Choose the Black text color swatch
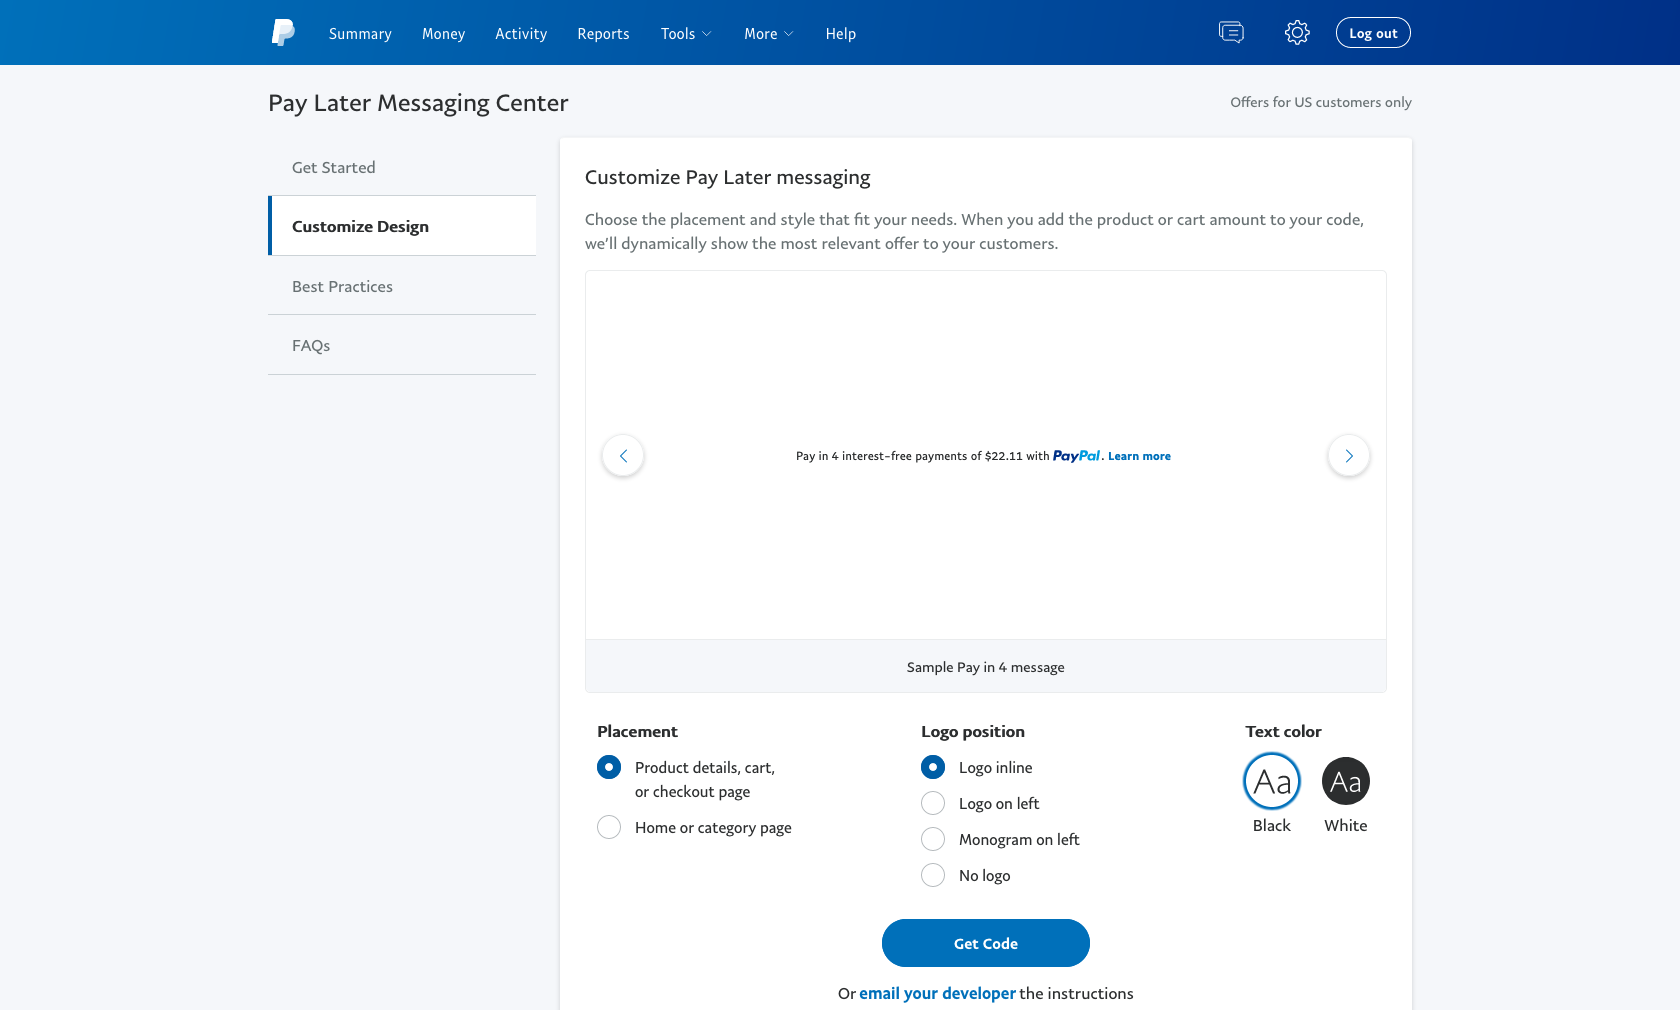The width and height of the screenshot is (1680, 1010). coord(1272,781)
